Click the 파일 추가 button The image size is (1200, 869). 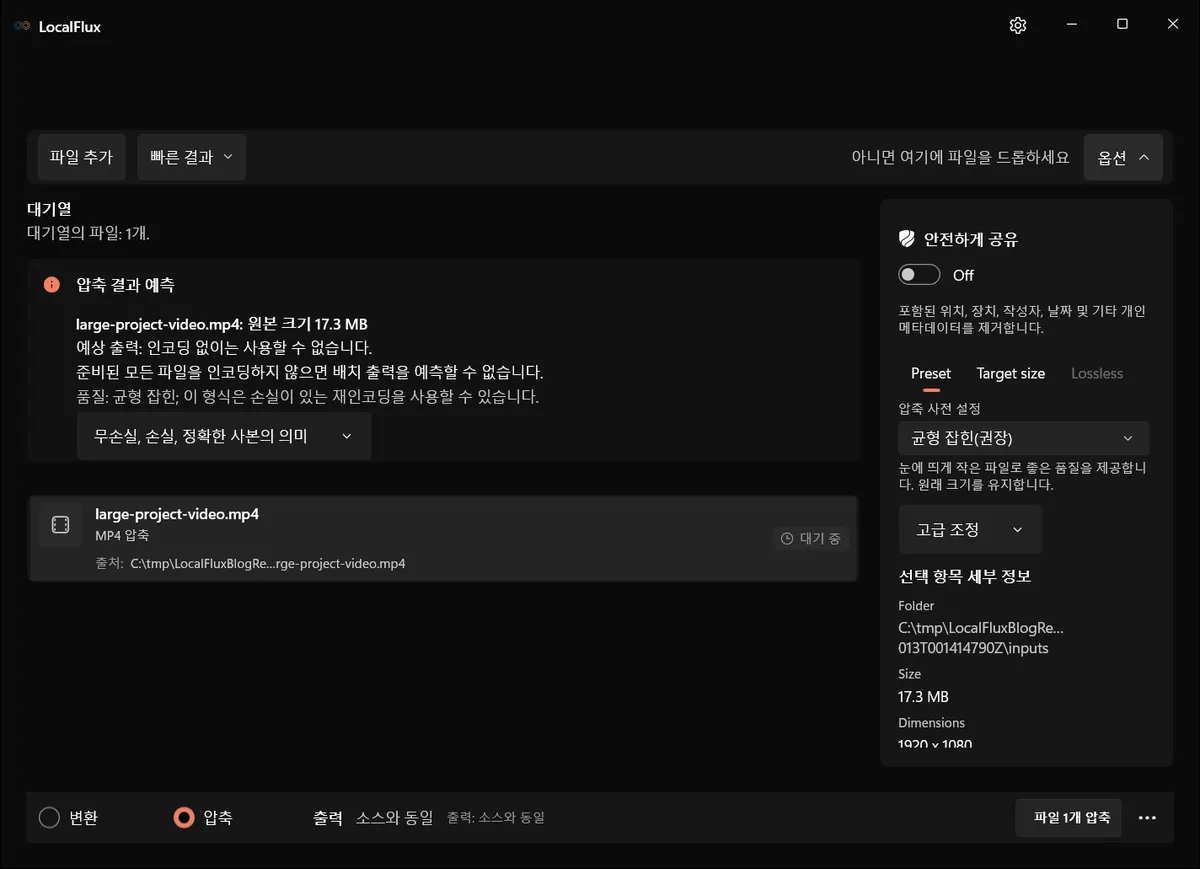(81, 157)
